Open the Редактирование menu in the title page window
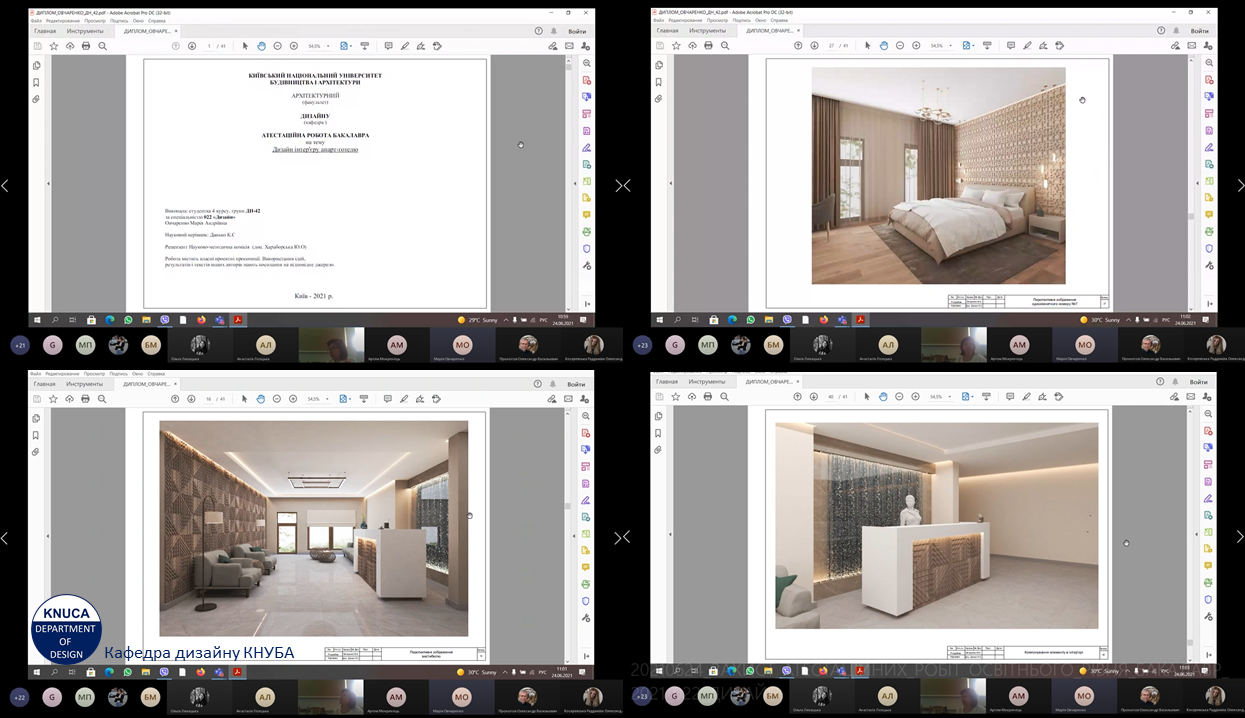 click(x=64, y=20)
